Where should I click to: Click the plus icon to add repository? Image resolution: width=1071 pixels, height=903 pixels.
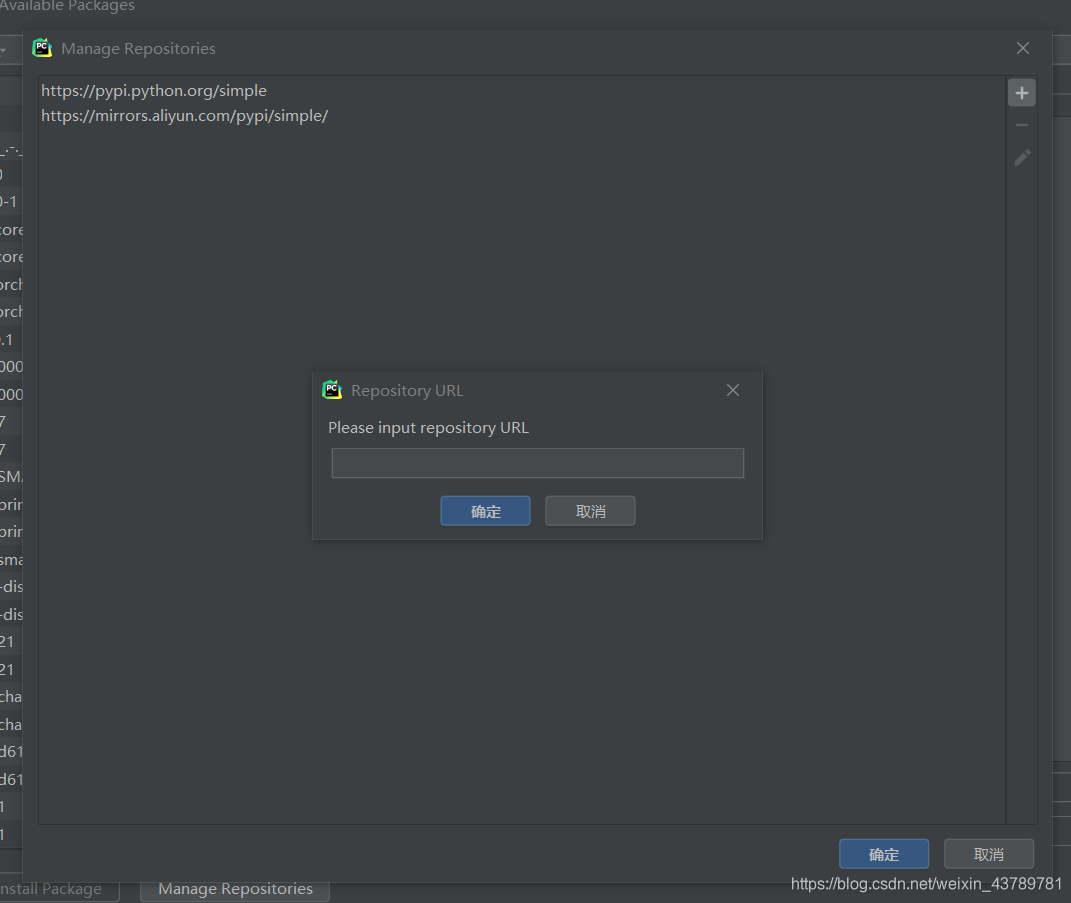[1021, 93]
